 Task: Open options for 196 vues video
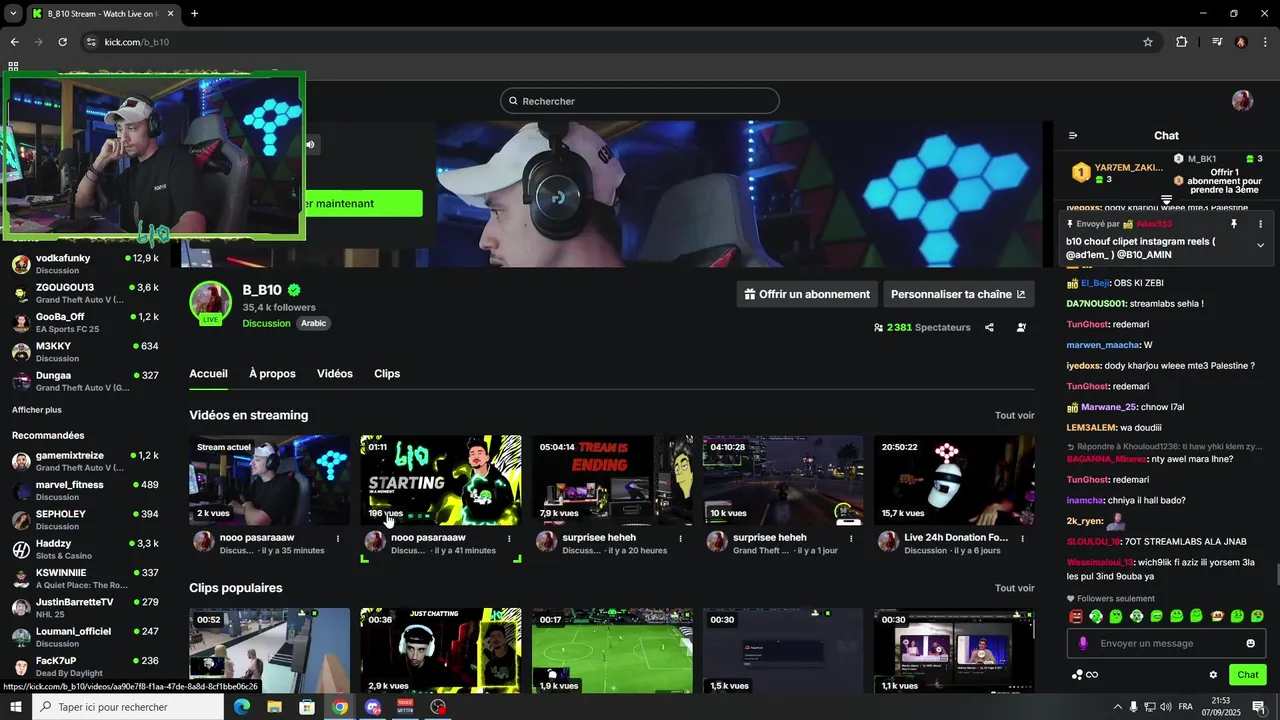pyautogui.click(x=509, y=538)
